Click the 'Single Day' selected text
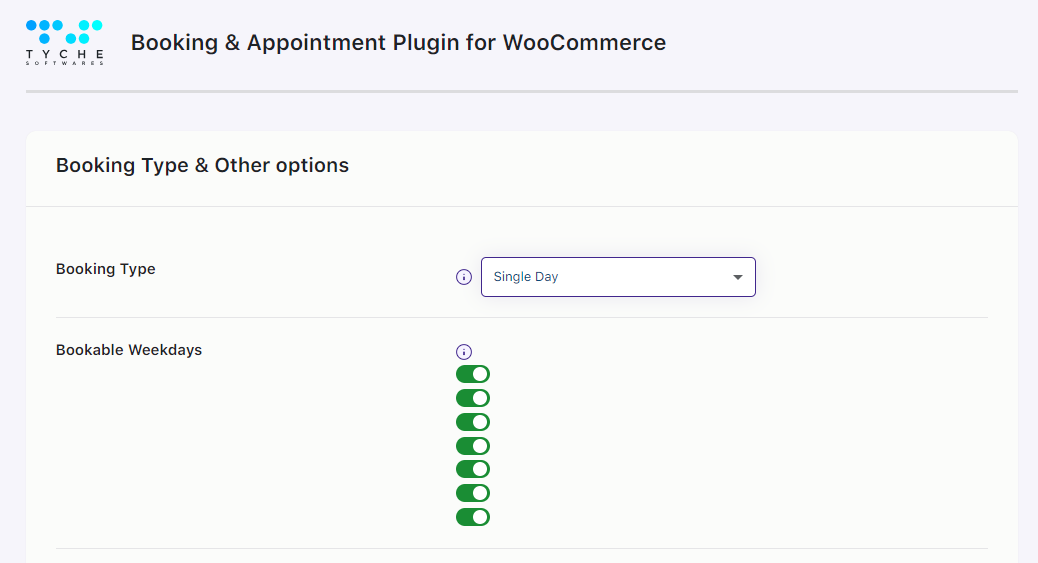Screen dimensions: 1038x563 [x=526, y=277]
